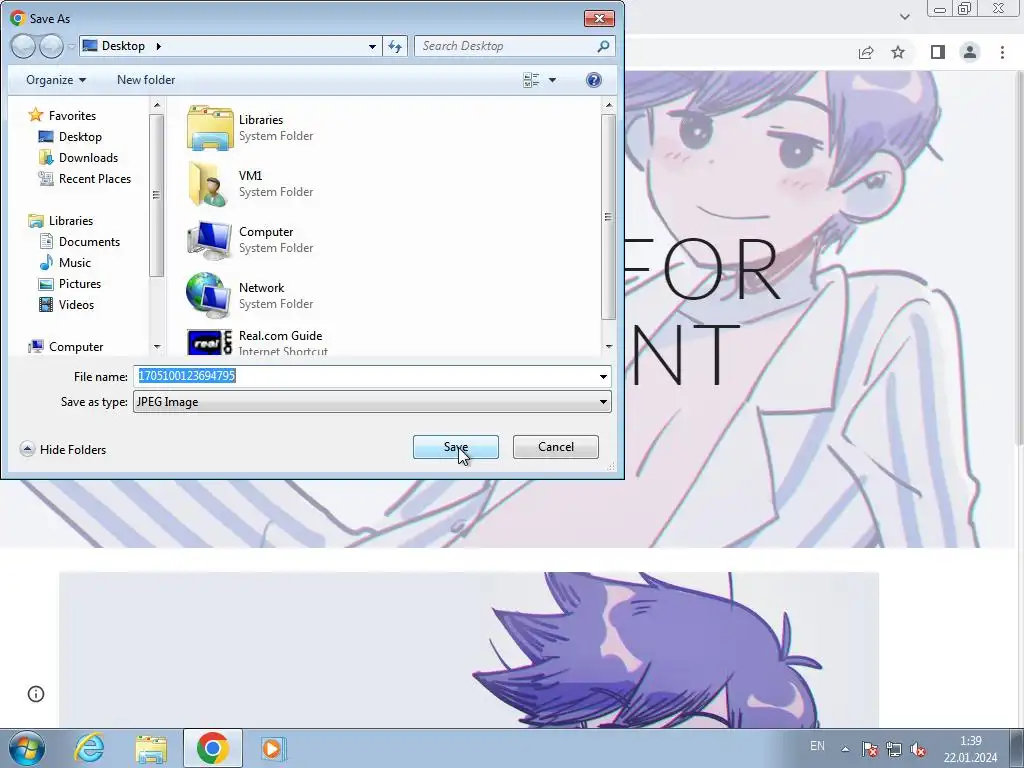Click the Cancel button
1024x768 pixels.
[x=556, y=447]
